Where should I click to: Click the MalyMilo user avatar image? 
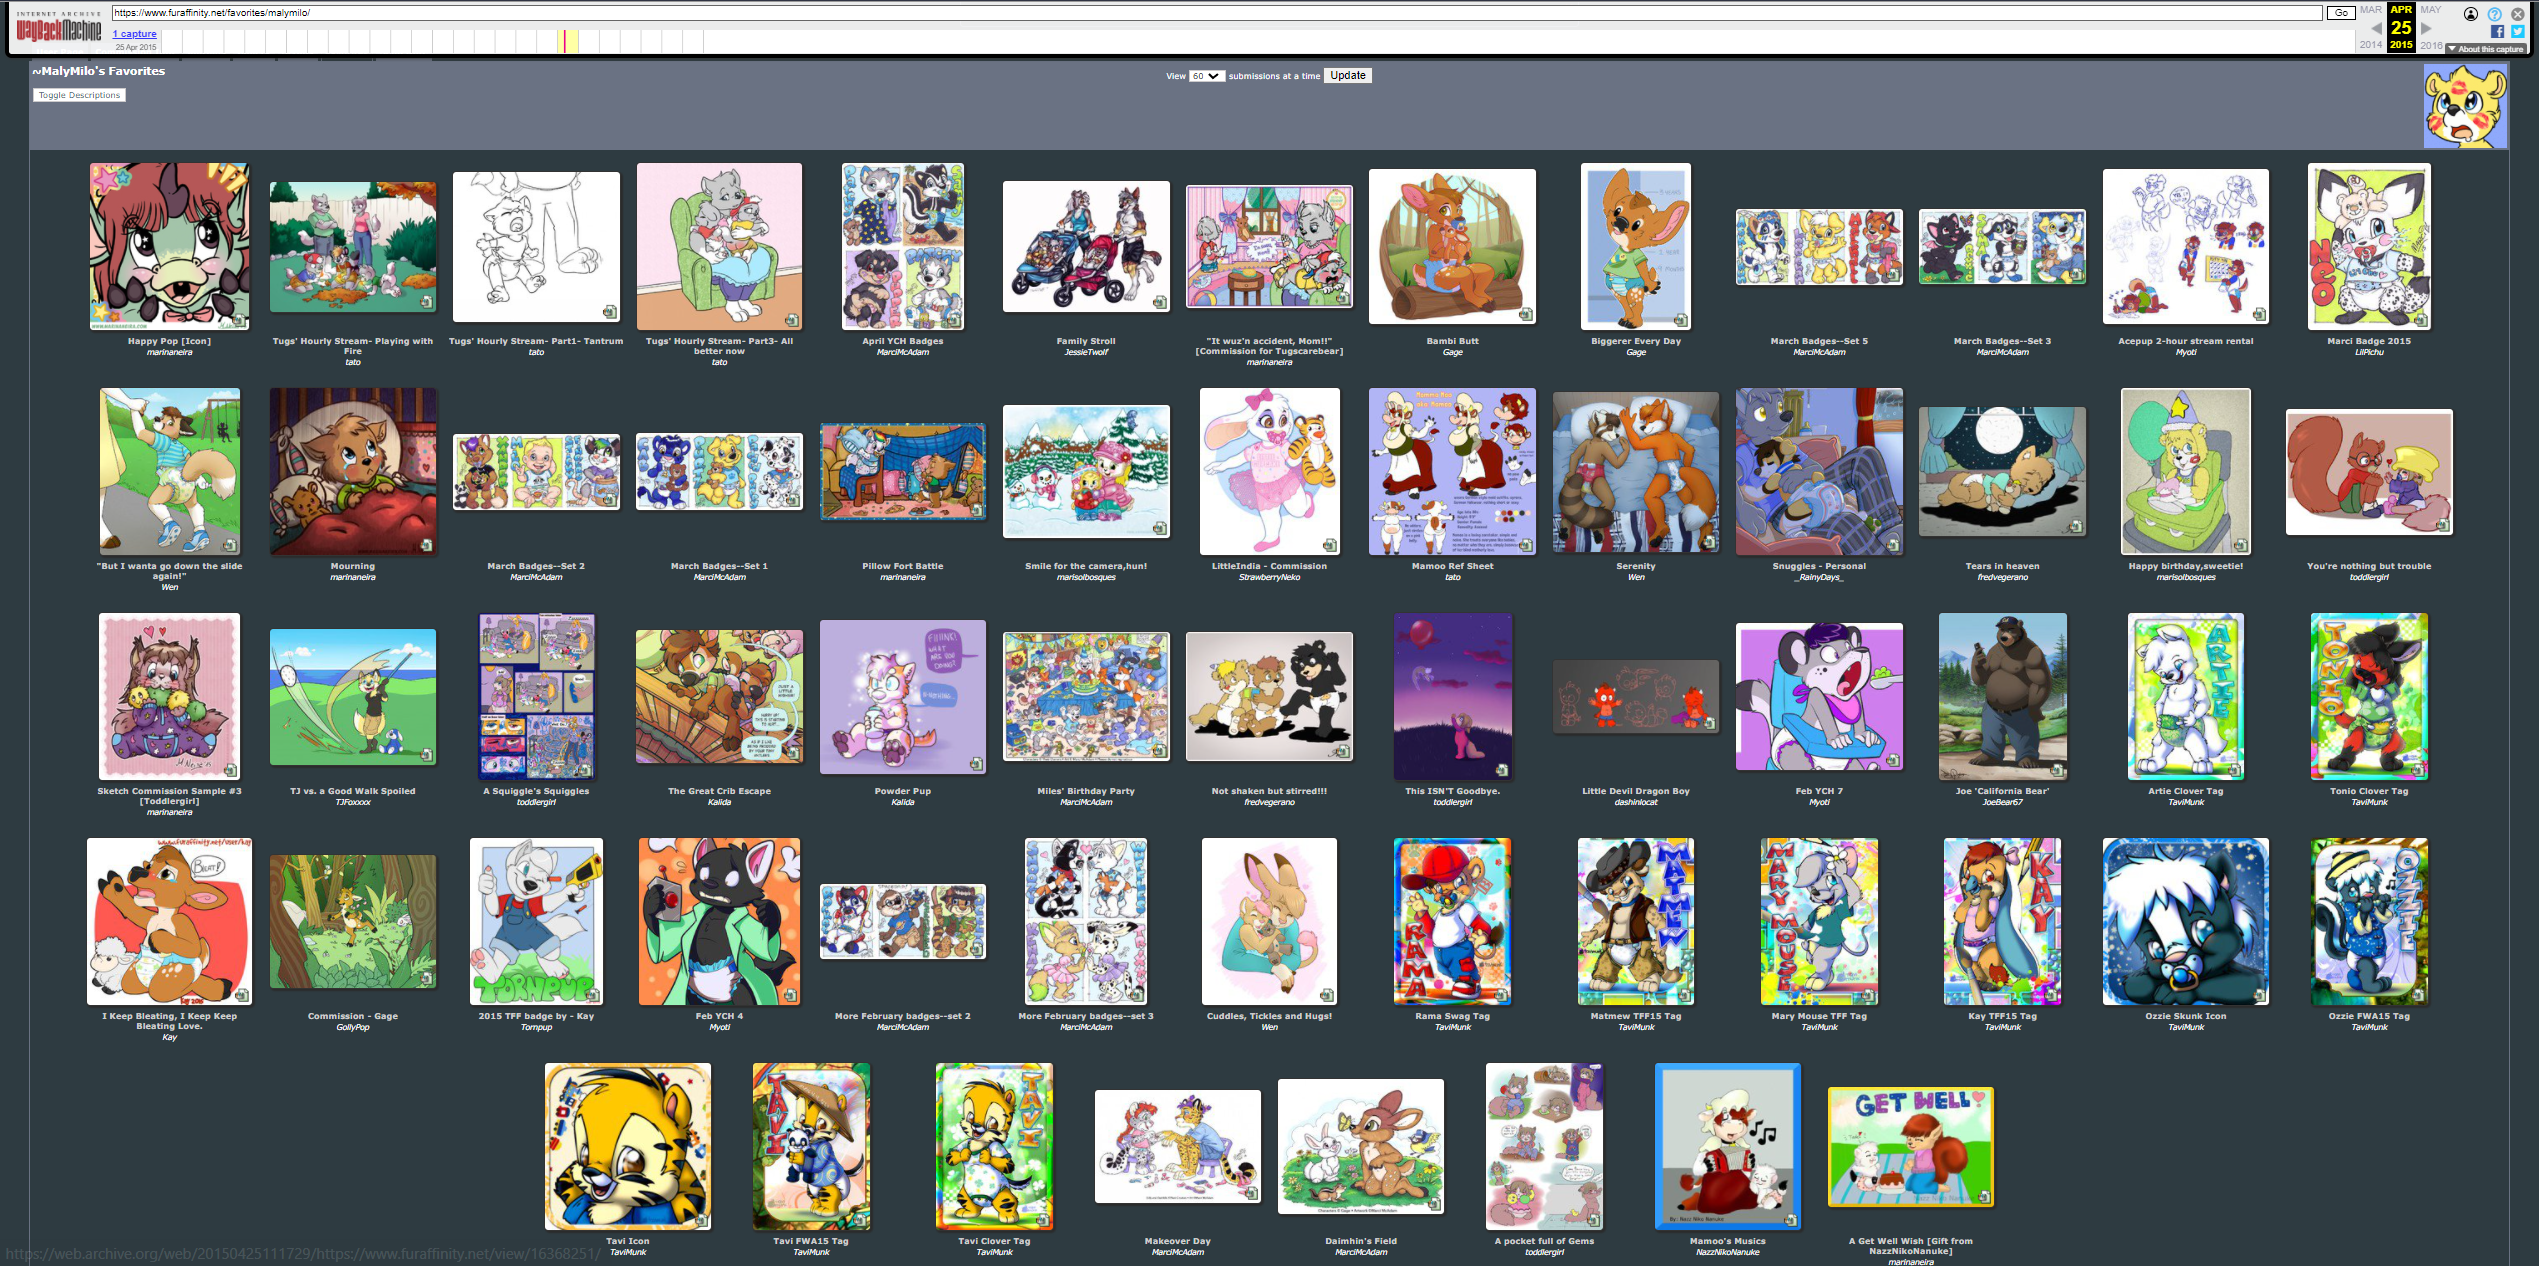coord(2464,107)
